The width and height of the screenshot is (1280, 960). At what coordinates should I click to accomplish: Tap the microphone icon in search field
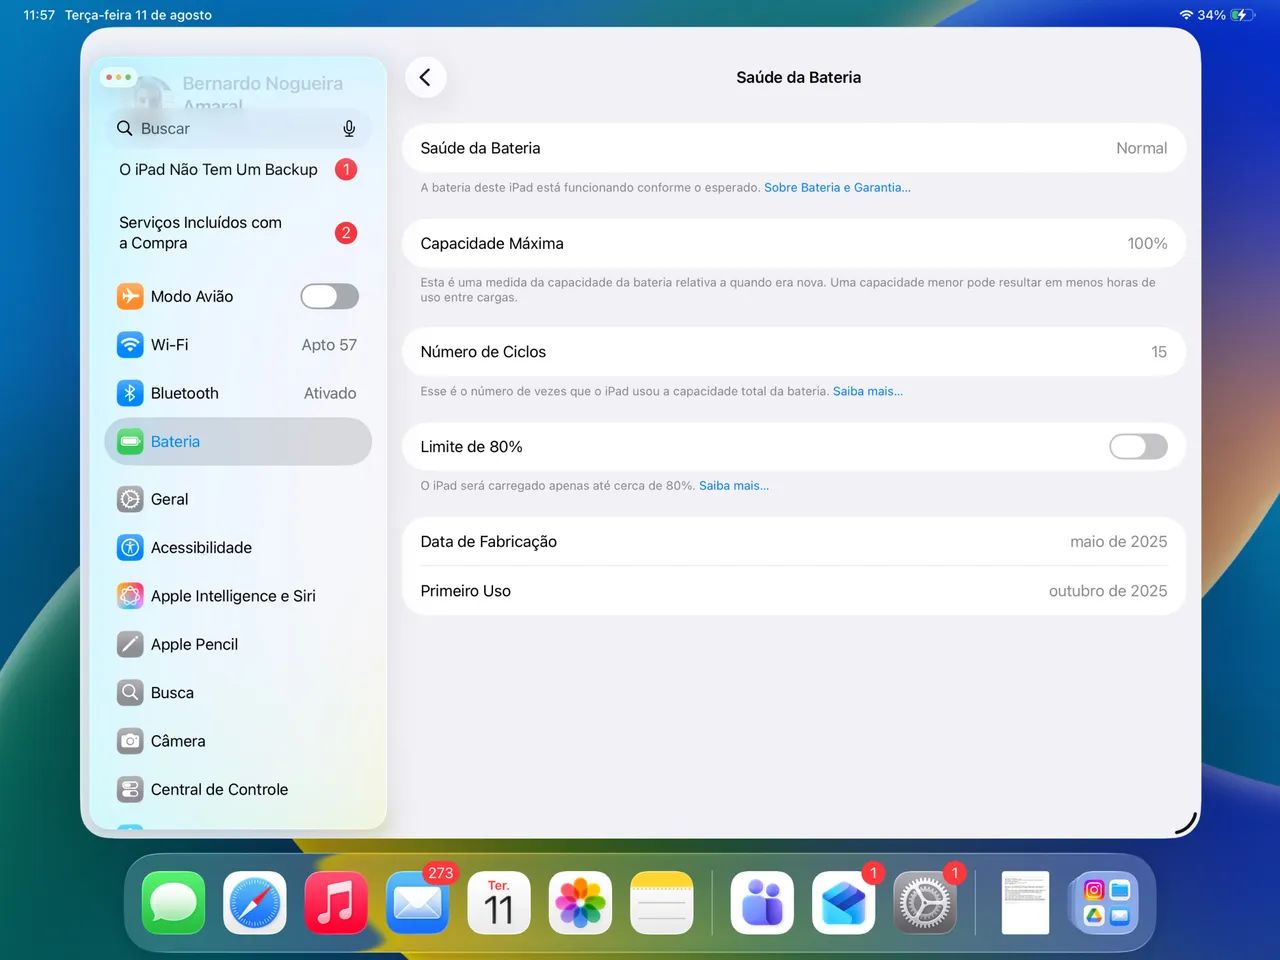point(349,128)
